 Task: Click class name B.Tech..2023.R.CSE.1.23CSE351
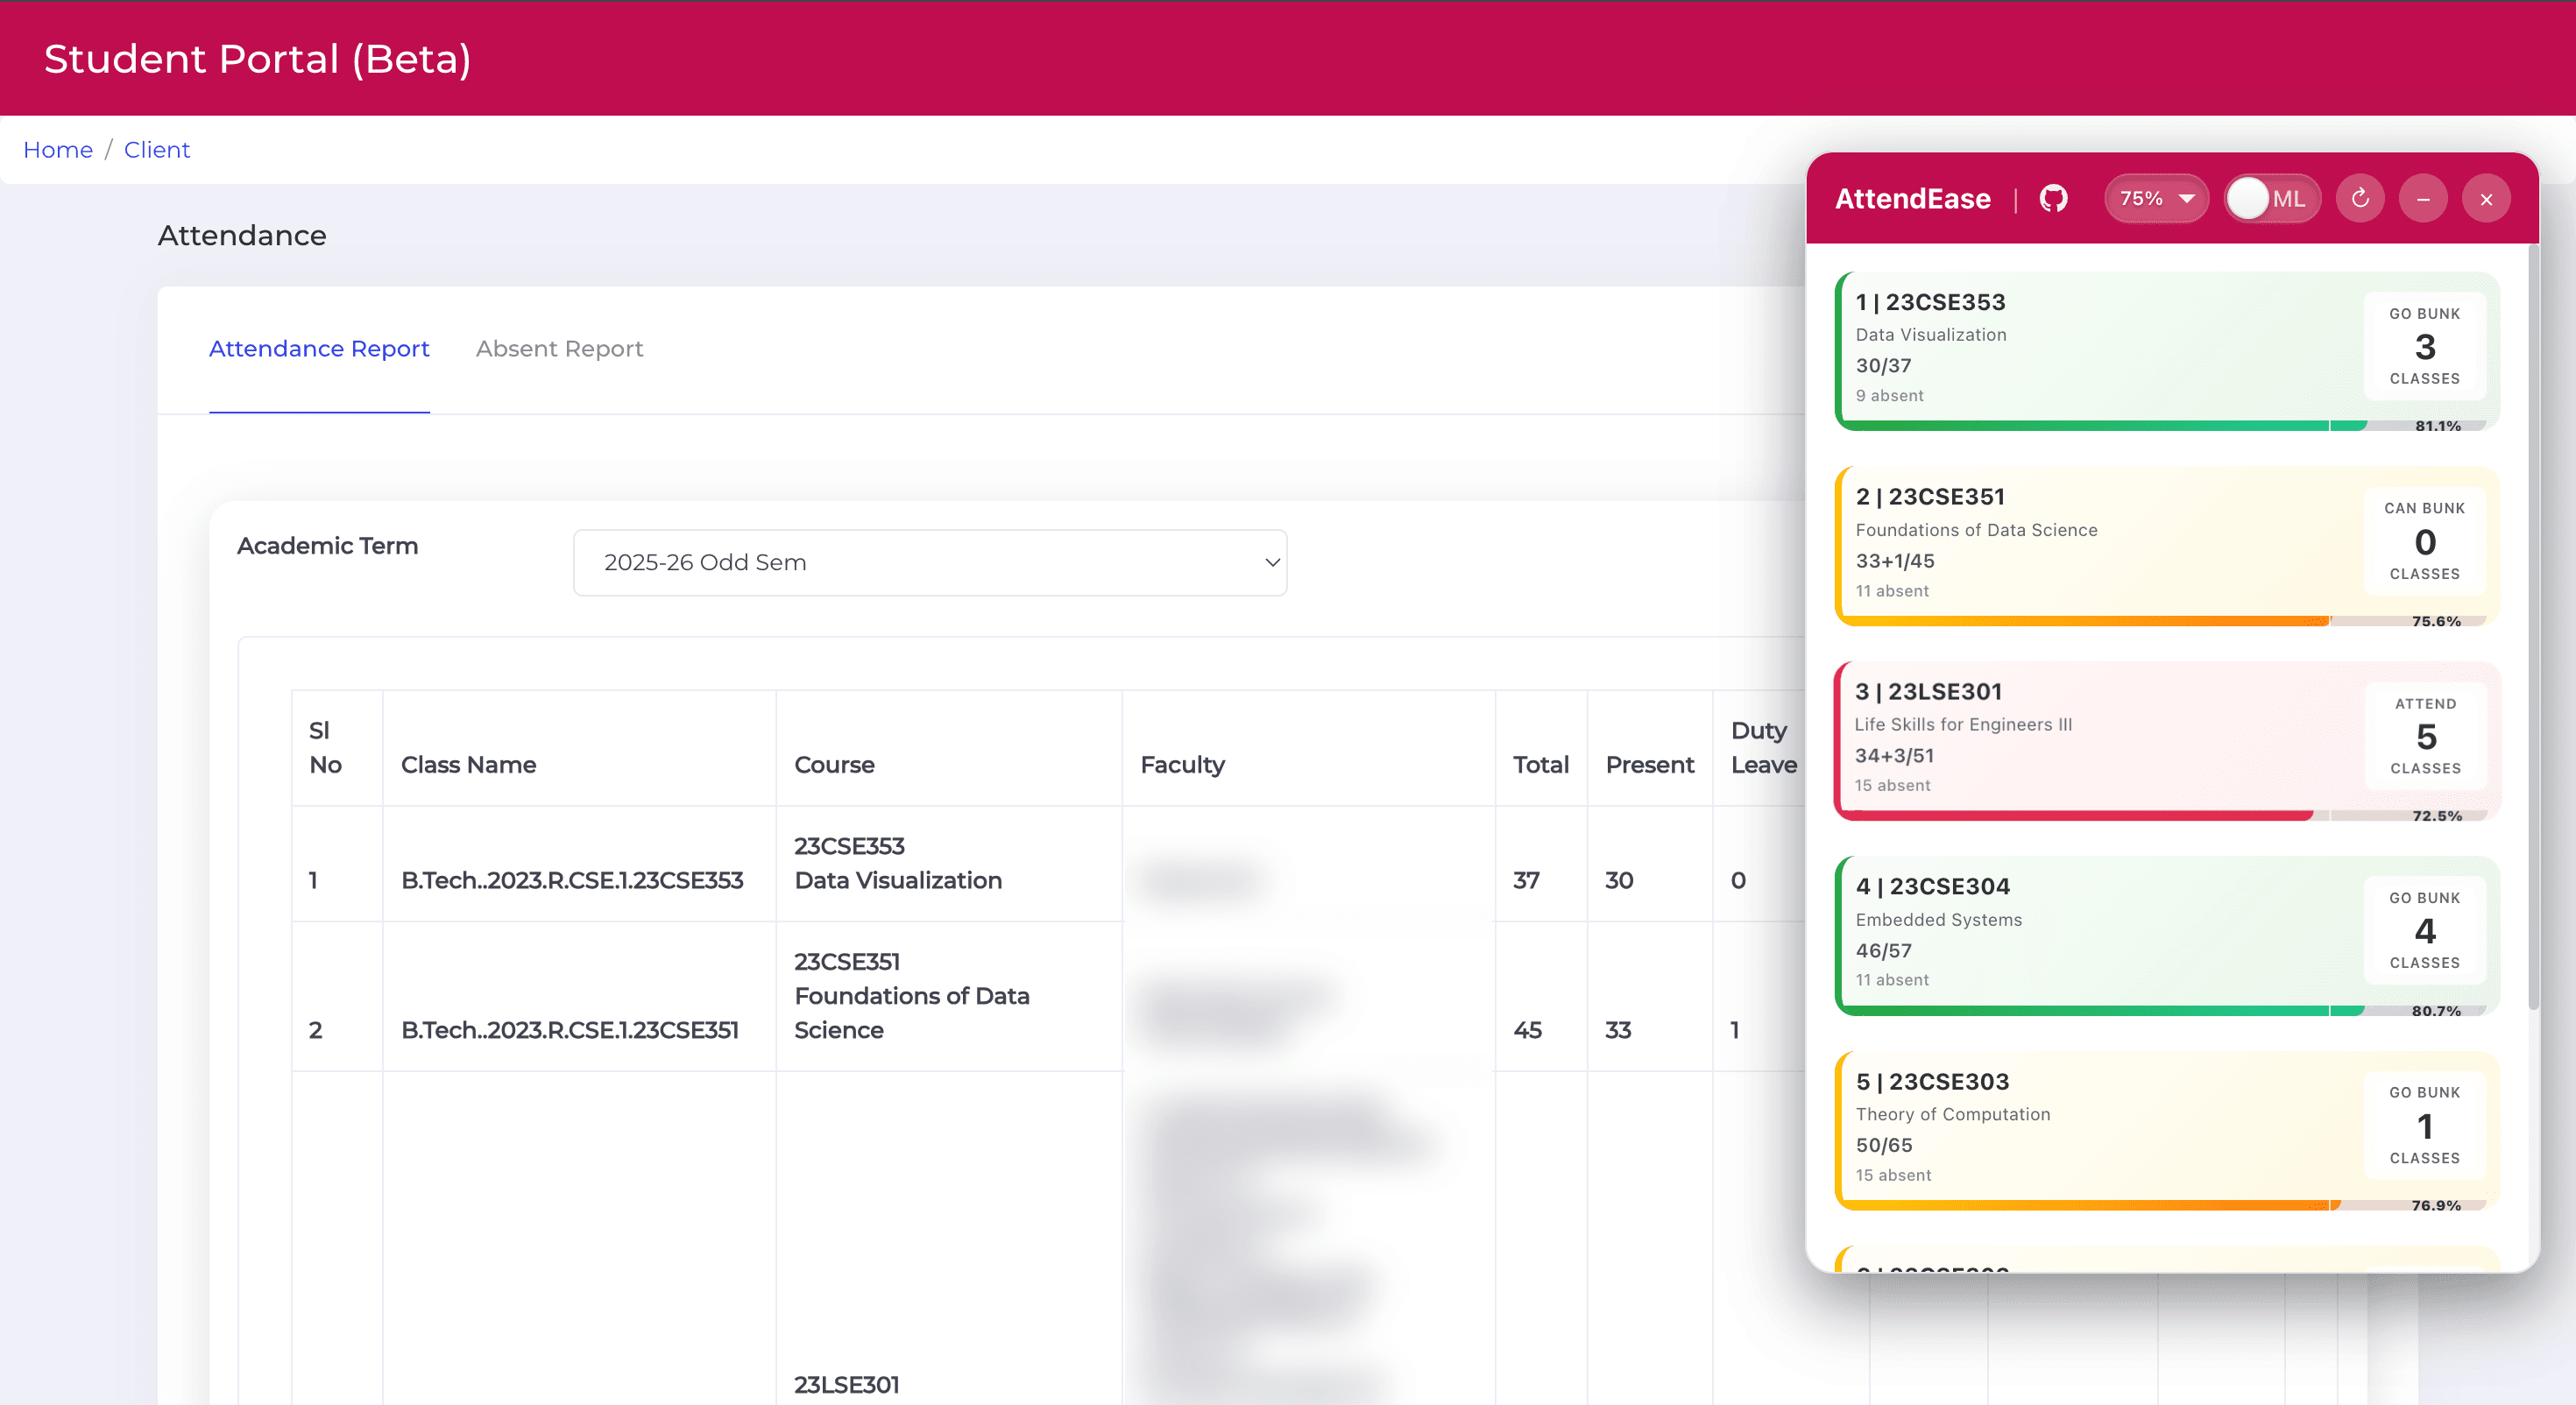570,1030
